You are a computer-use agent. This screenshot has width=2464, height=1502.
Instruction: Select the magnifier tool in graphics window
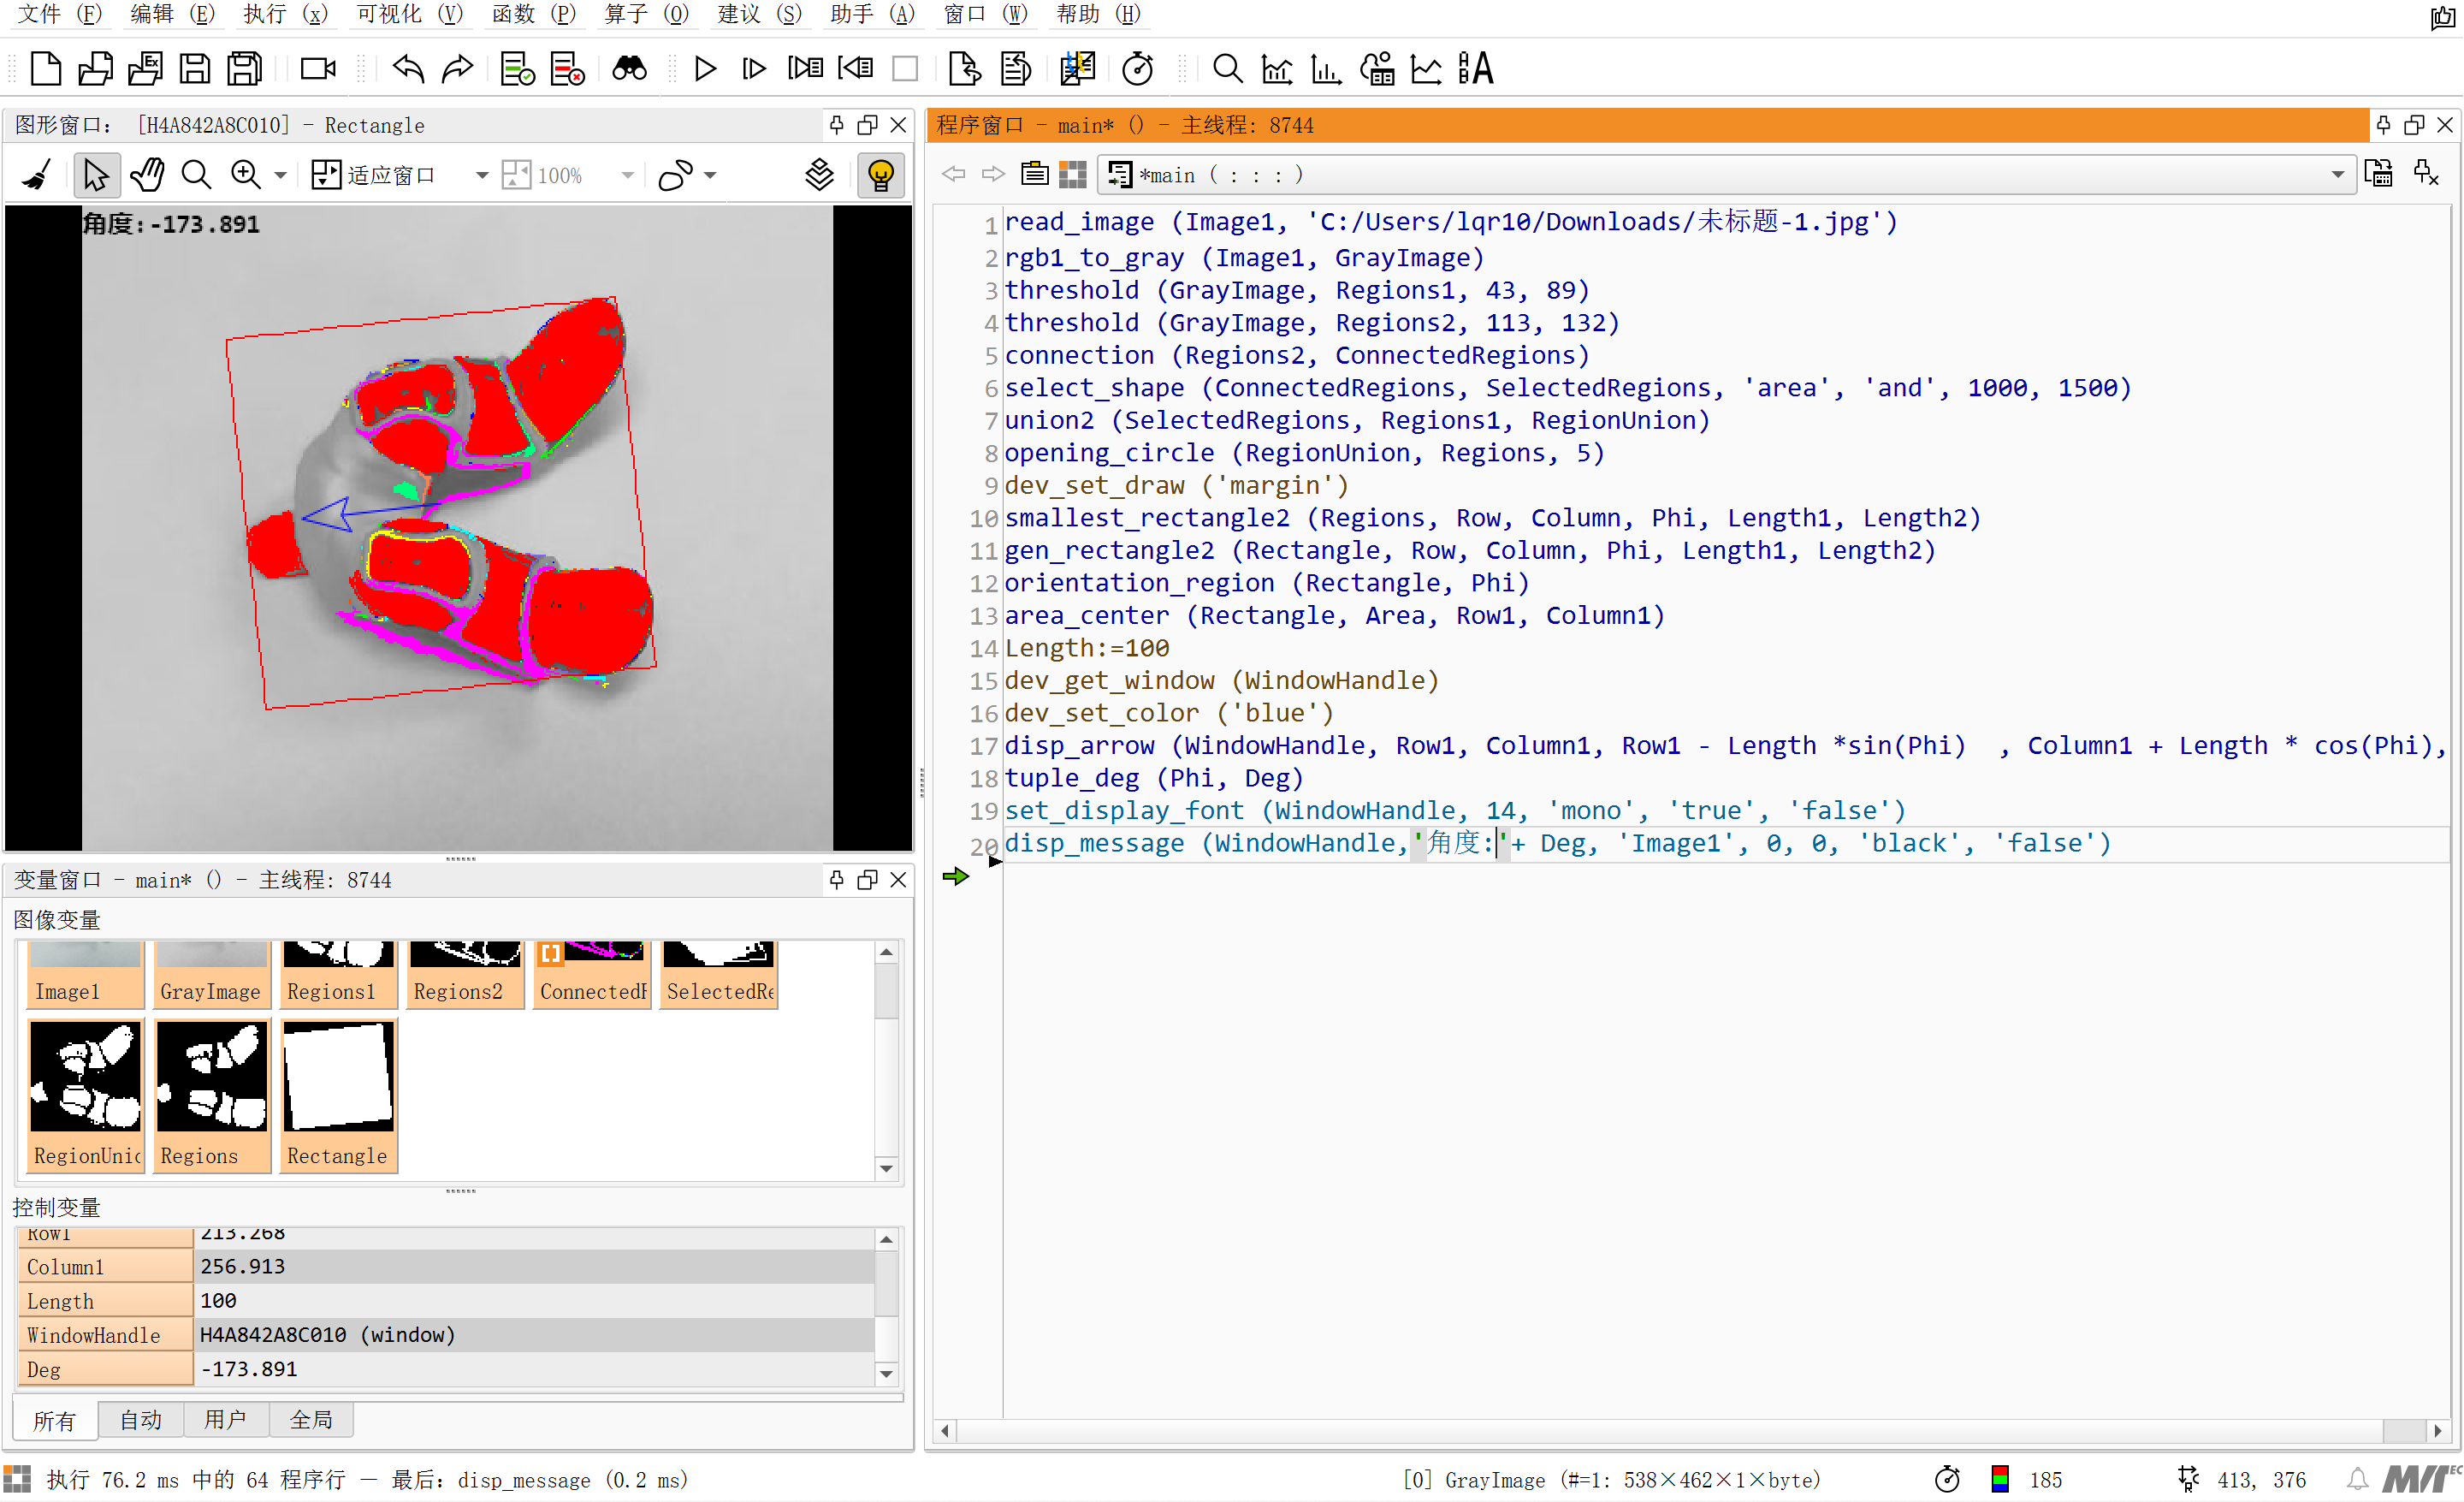pyautogui.click(x=196, y=175)
